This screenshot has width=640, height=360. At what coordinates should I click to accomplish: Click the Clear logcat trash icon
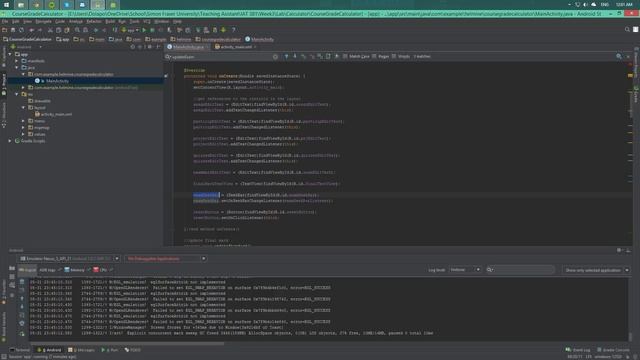pyautogui.click(x=22, y=282)
